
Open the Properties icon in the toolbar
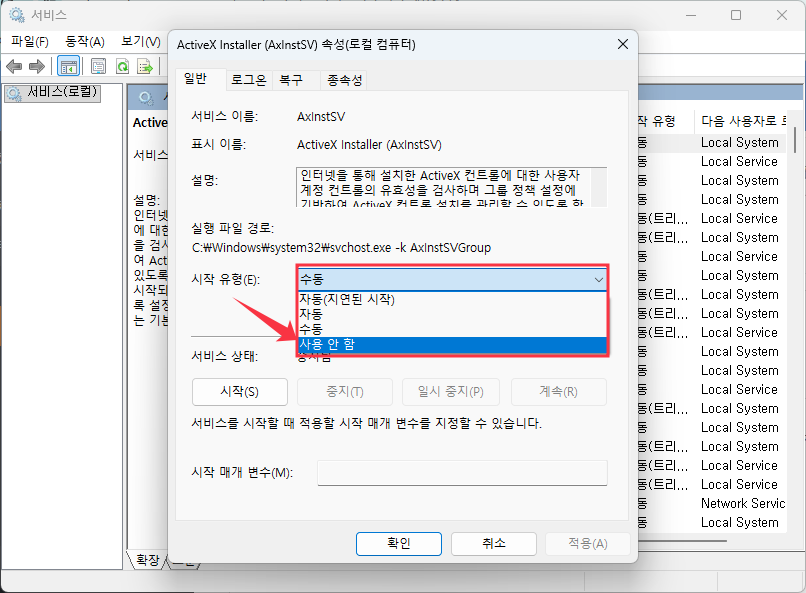(98, 66)
